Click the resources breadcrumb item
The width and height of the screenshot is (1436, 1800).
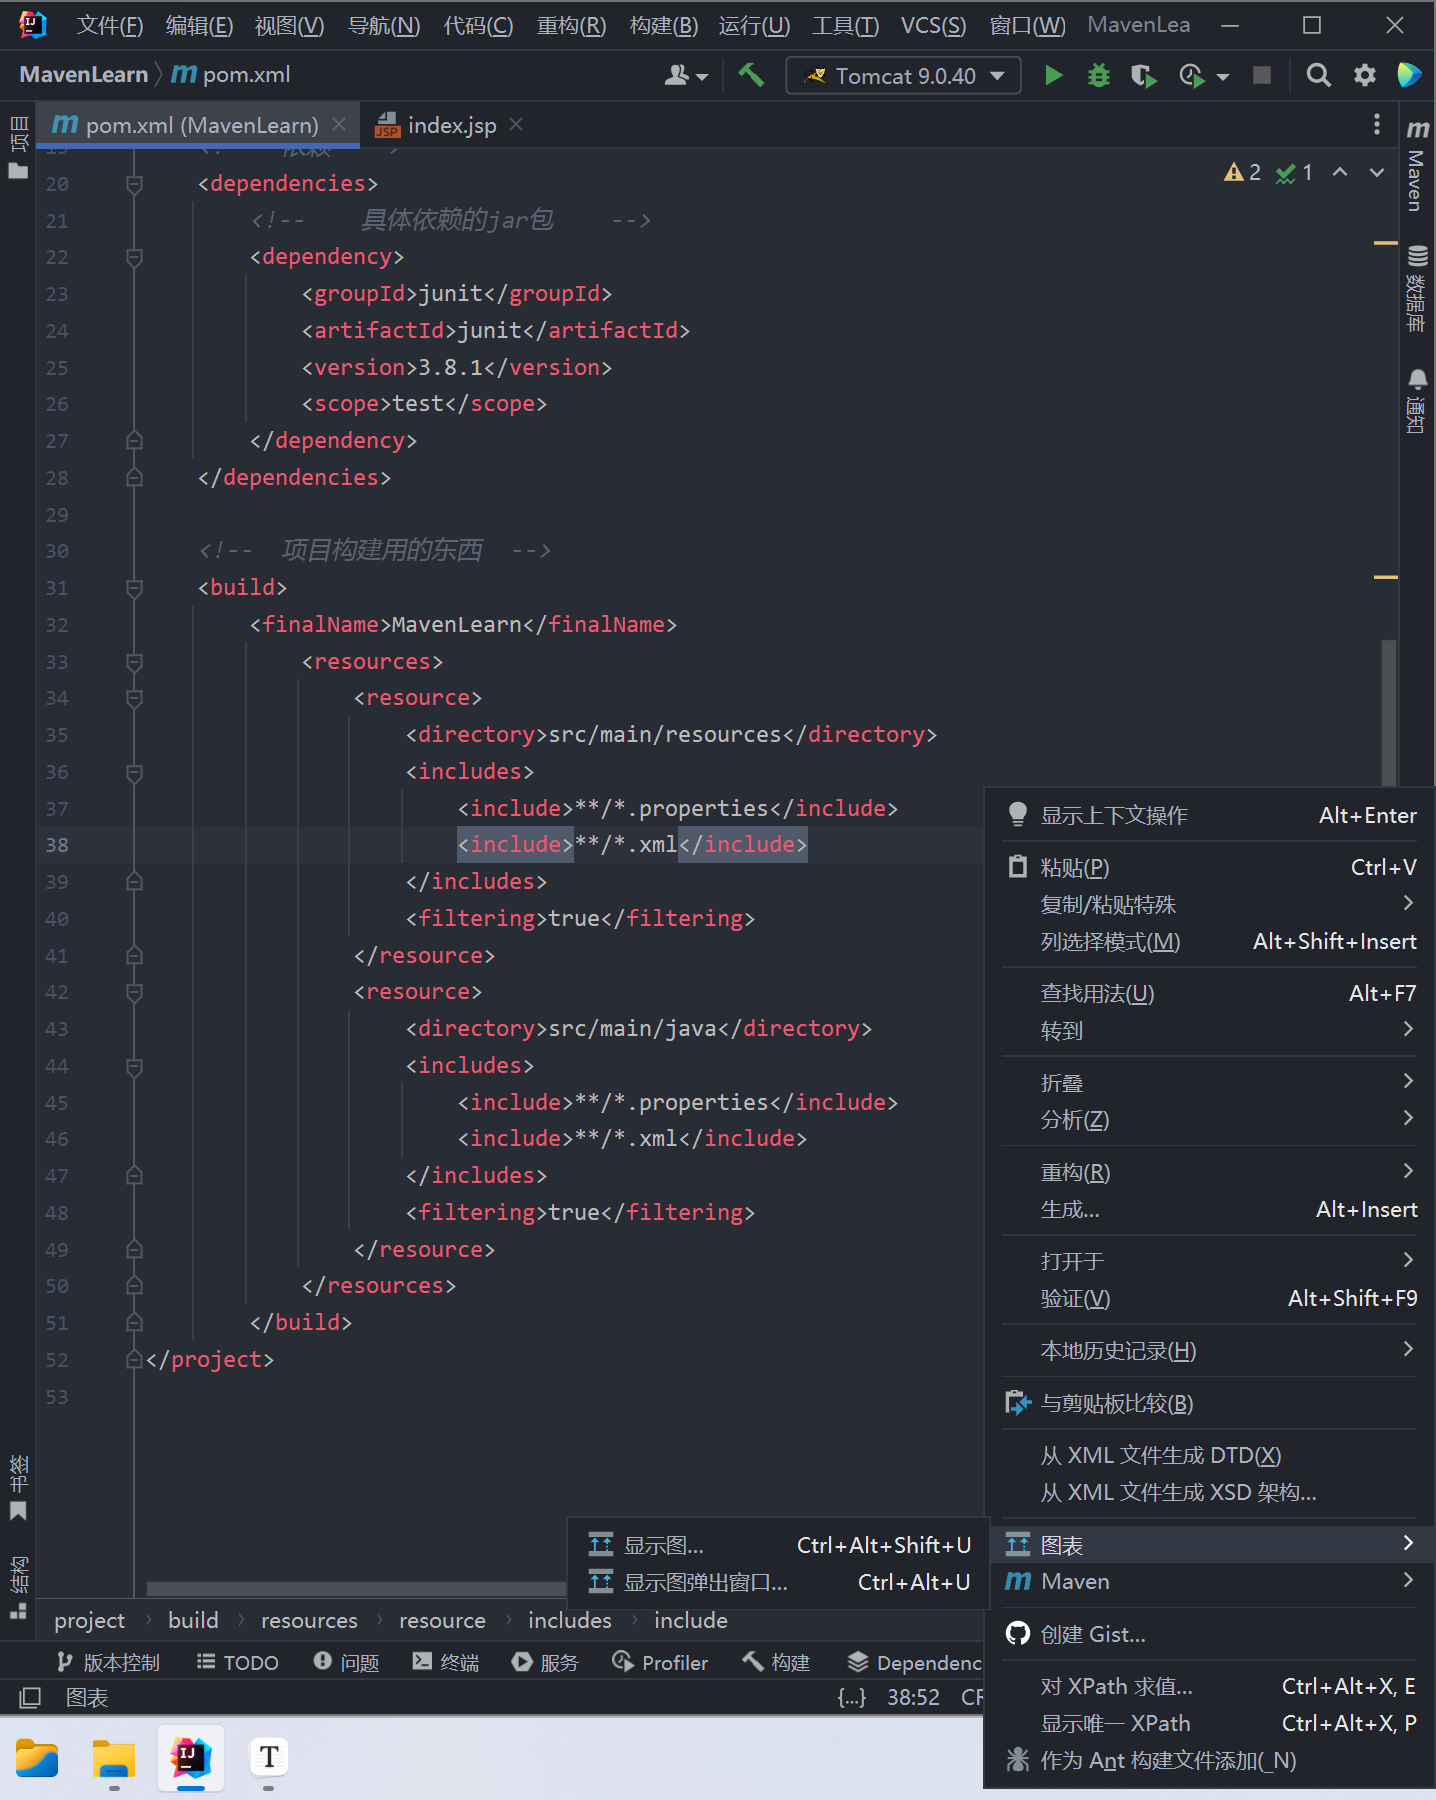309,1620
